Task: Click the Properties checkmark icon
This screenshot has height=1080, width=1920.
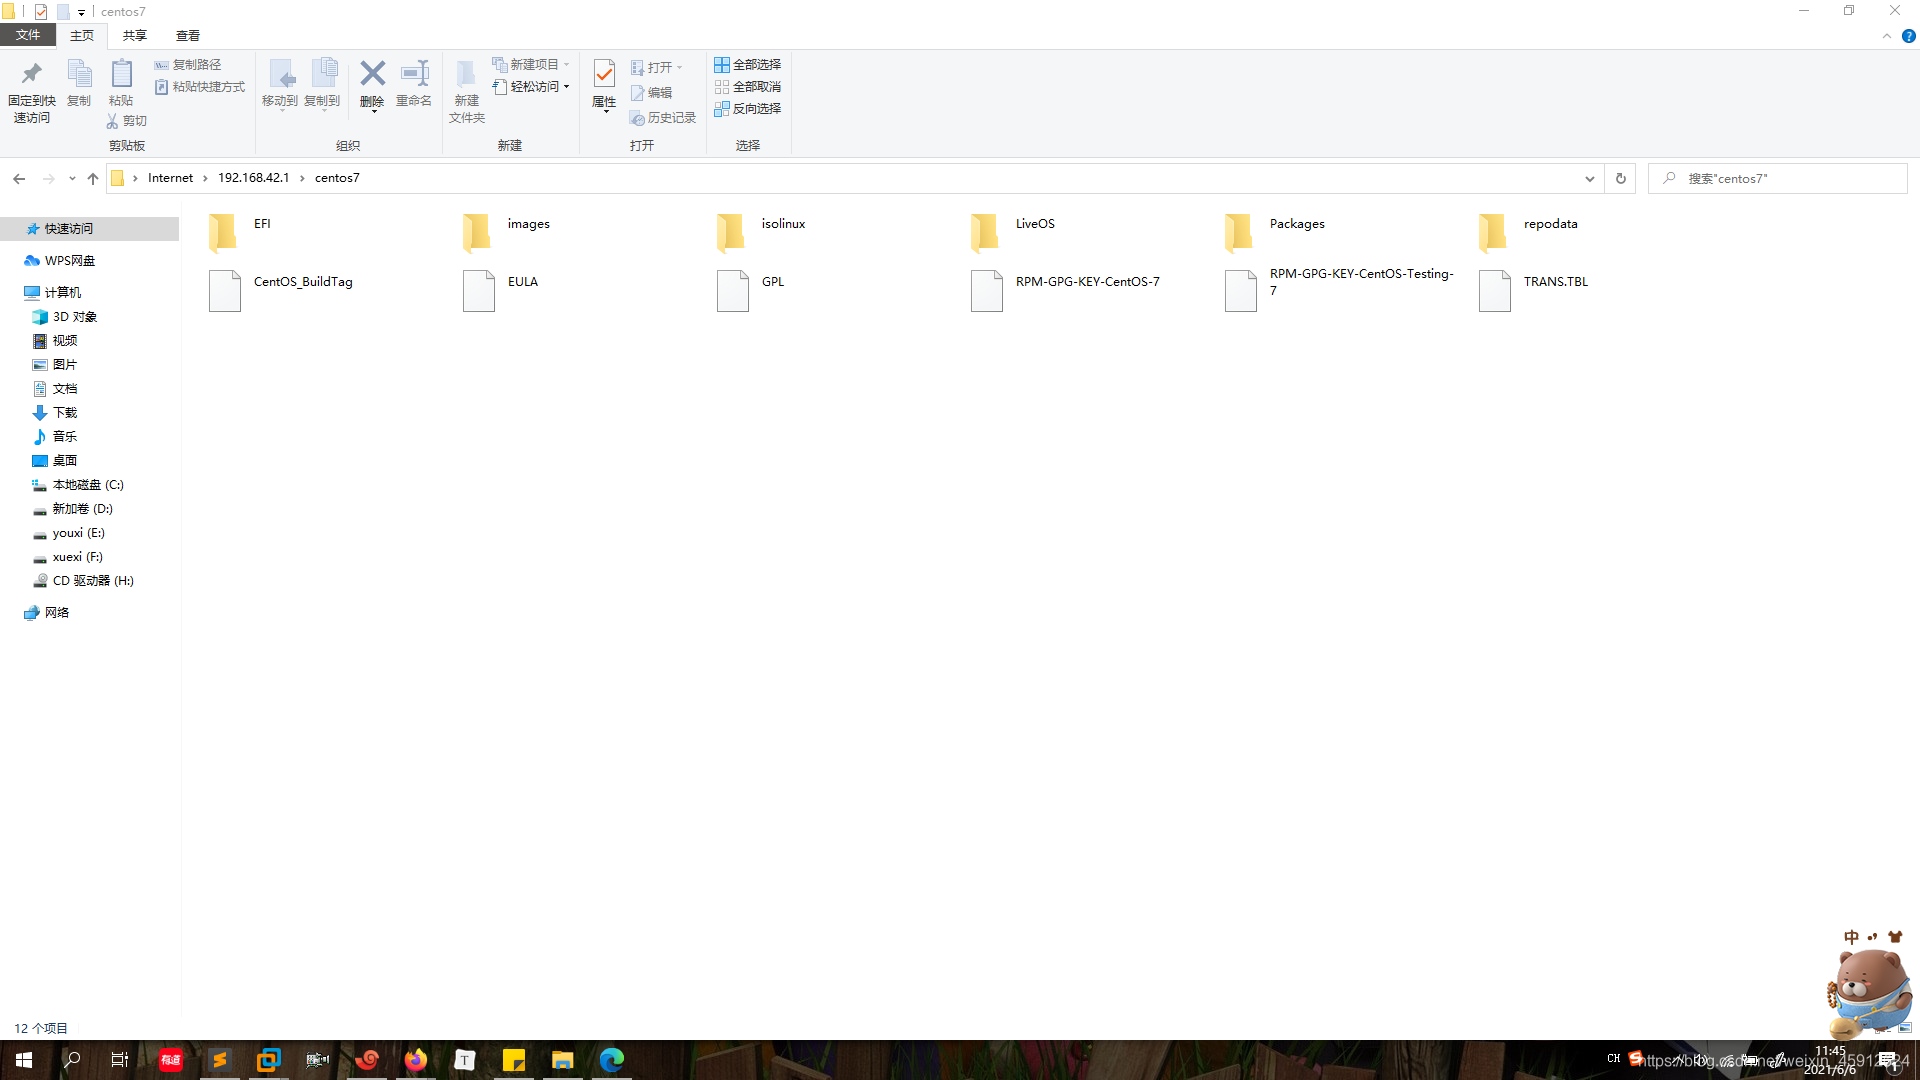Action: coord(604,73)
